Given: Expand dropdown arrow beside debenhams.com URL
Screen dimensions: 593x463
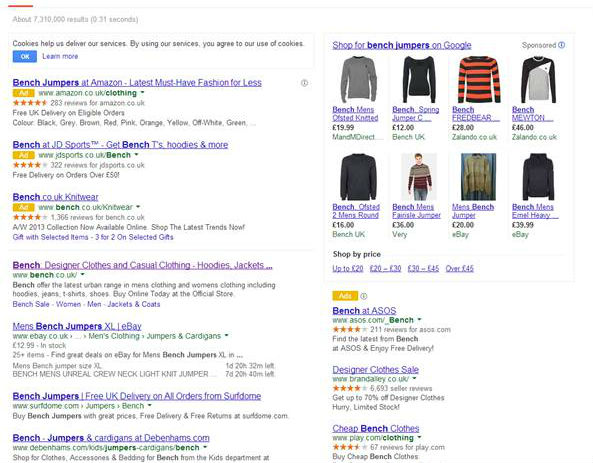Looking at the screenshot, I should (x=205, y=447).
